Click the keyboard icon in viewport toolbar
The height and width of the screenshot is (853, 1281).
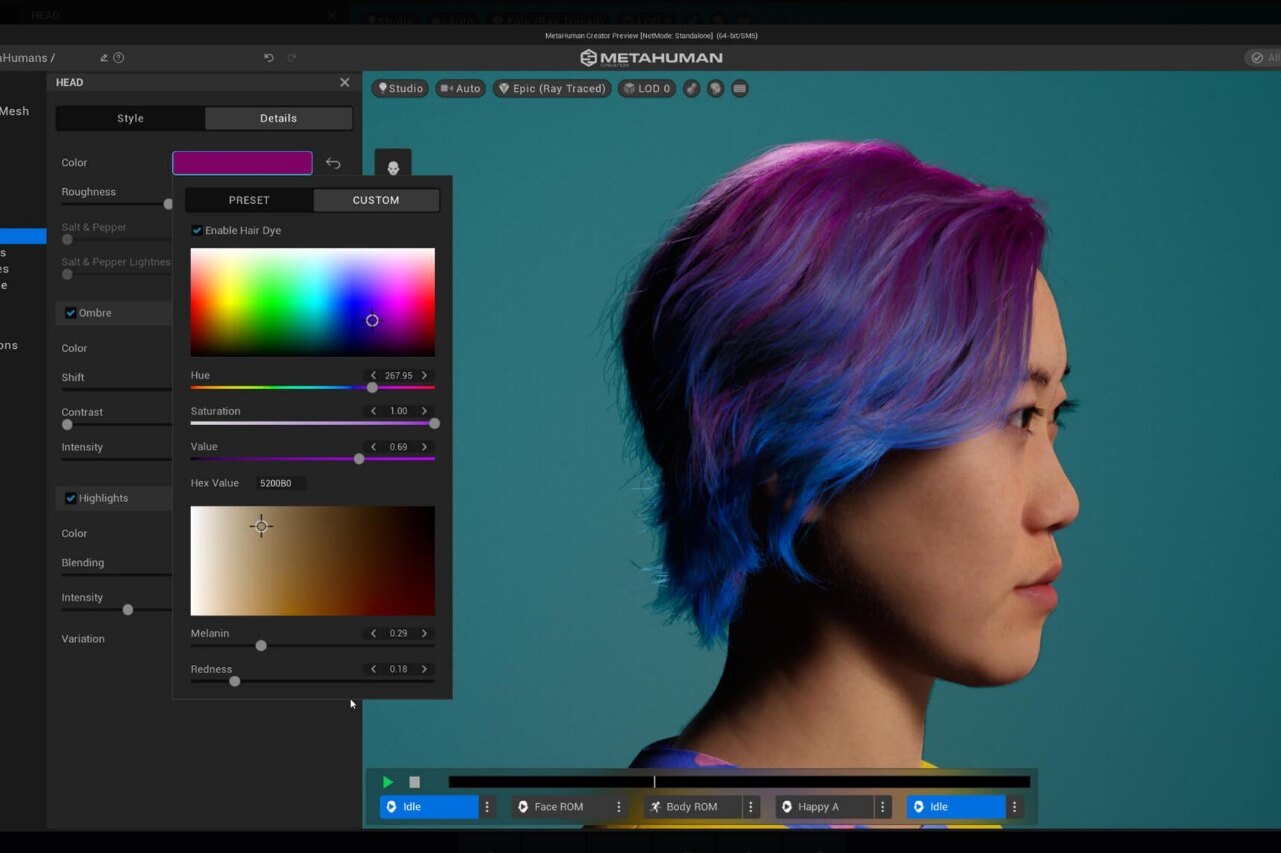740,88
